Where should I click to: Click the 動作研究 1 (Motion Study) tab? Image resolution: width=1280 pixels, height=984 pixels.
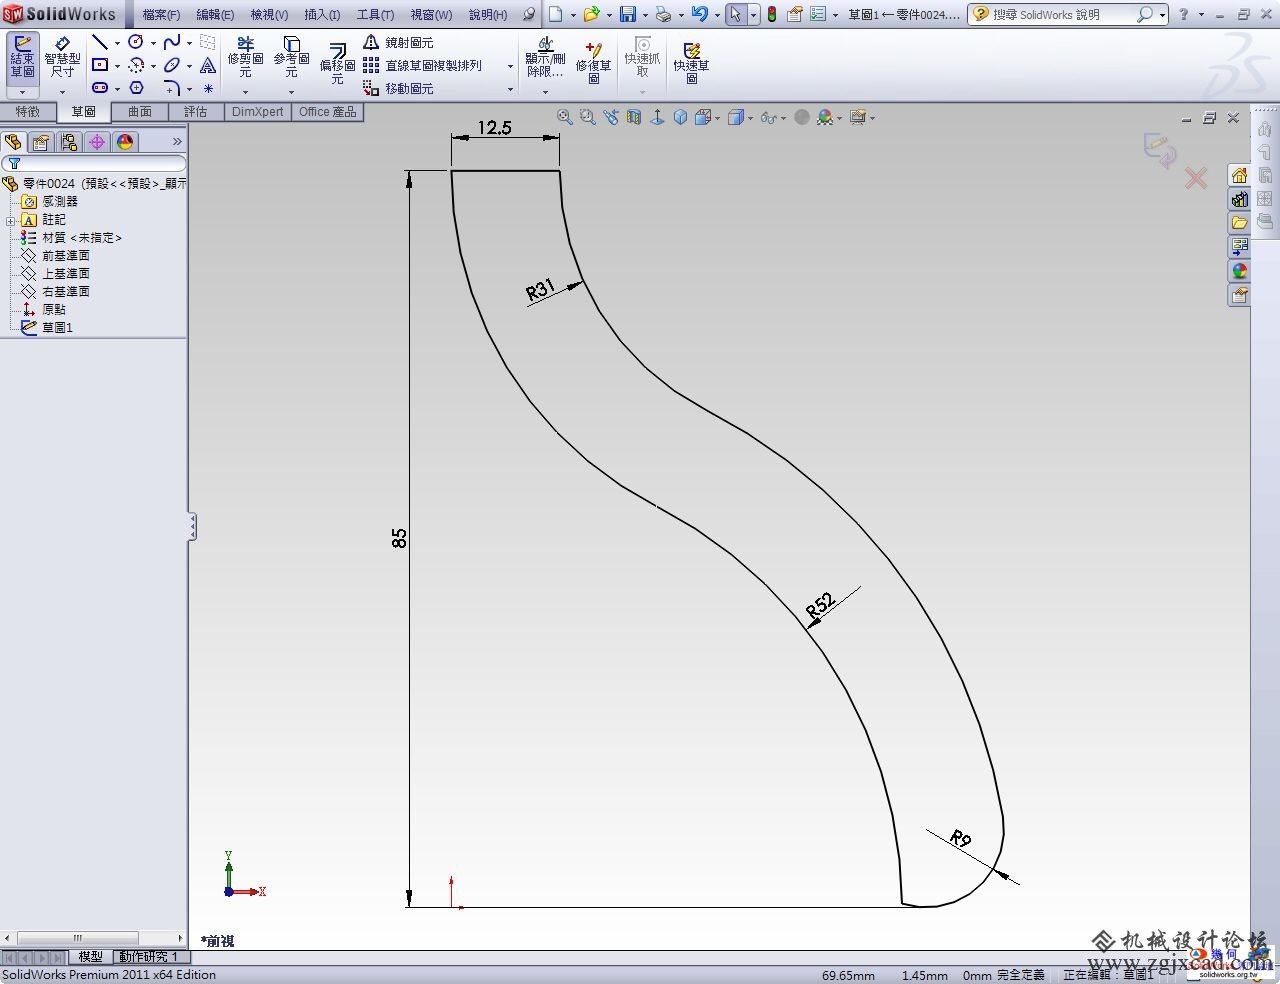point(148,957)
